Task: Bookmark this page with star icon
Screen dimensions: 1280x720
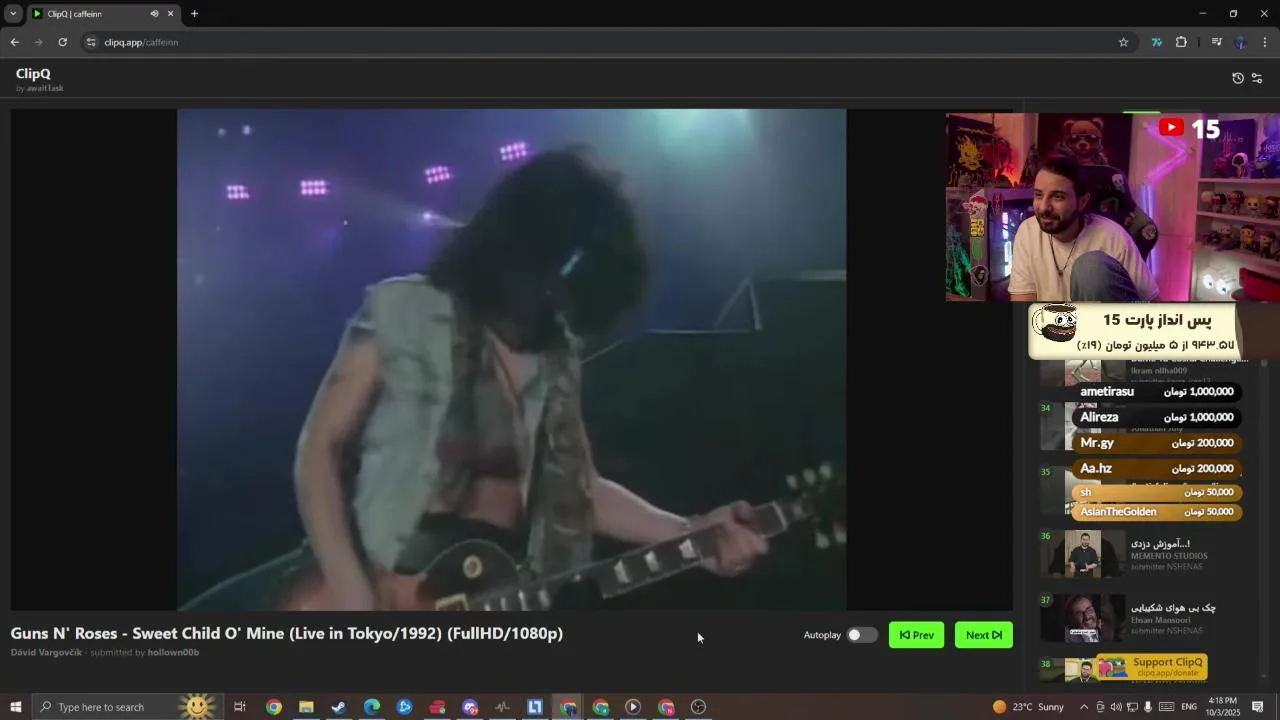Action: coord(1123,42)
